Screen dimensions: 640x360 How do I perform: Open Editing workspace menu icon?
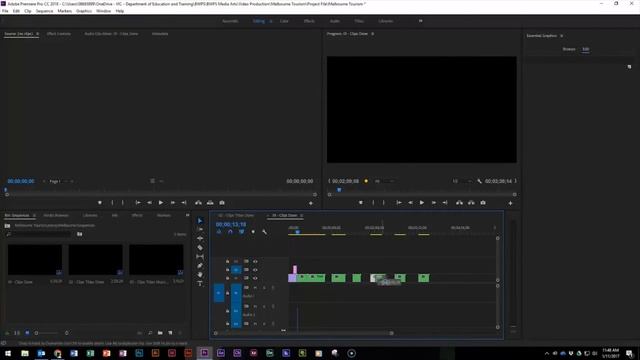(271, 21)
